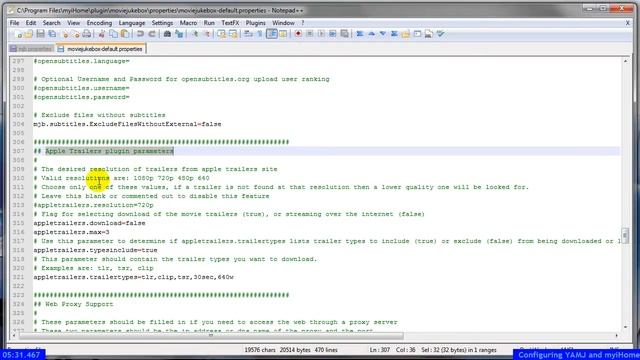Click the Close document toolbar icon

tap(65, 34)
